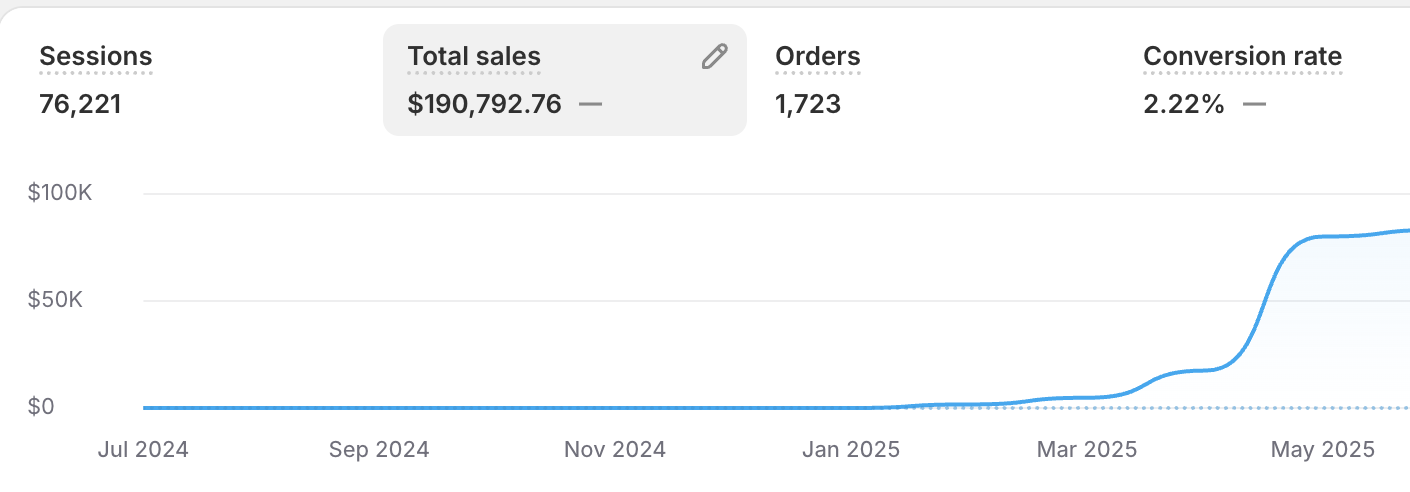Click the $190,792.76 total sales amount
1410x492 pixels.
[484, 103]
